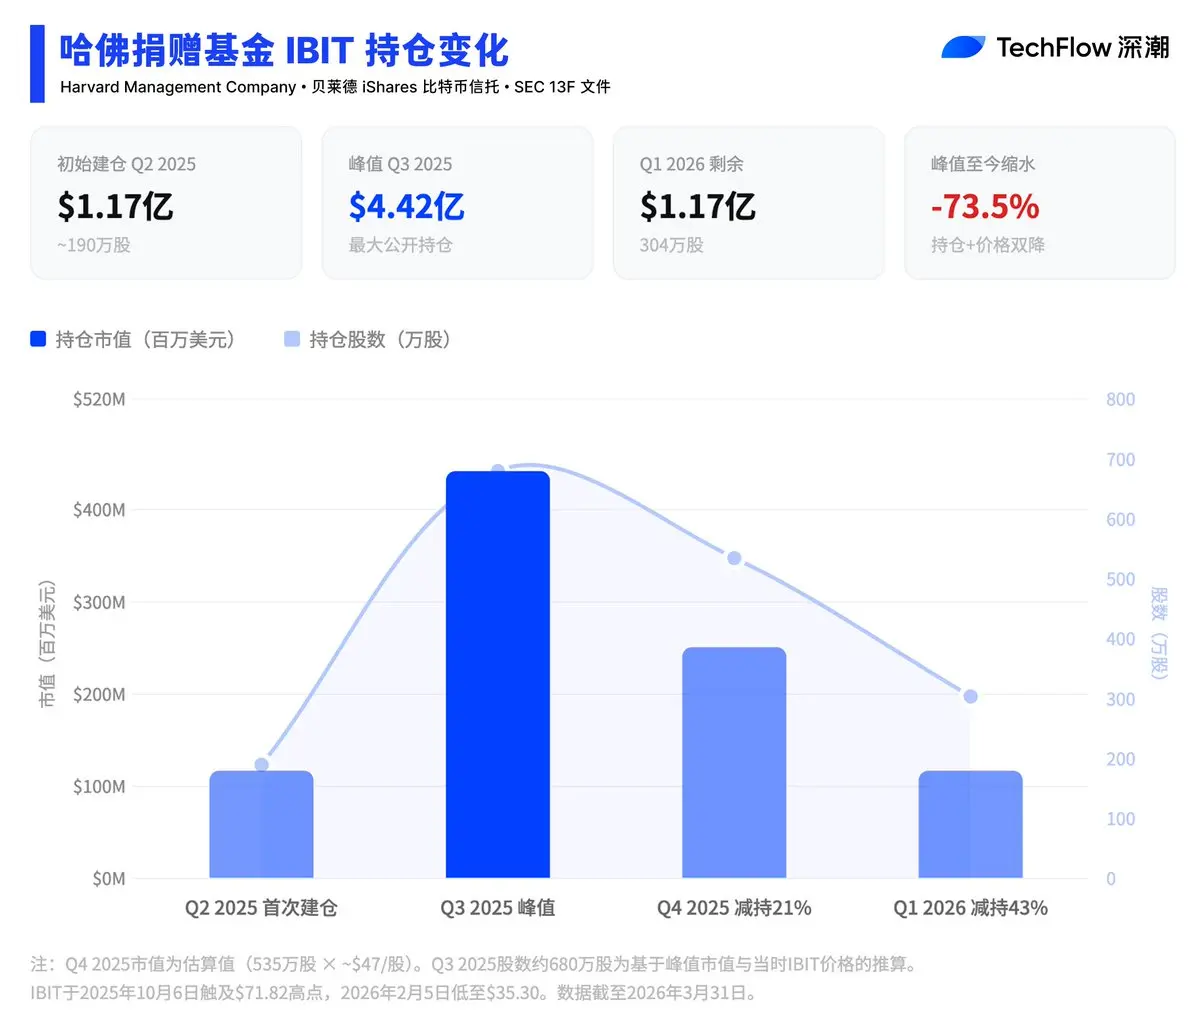Click the Q1 2026 剩余 card label
This screenshot has width=1200, height=1033.
pos(691,164)
